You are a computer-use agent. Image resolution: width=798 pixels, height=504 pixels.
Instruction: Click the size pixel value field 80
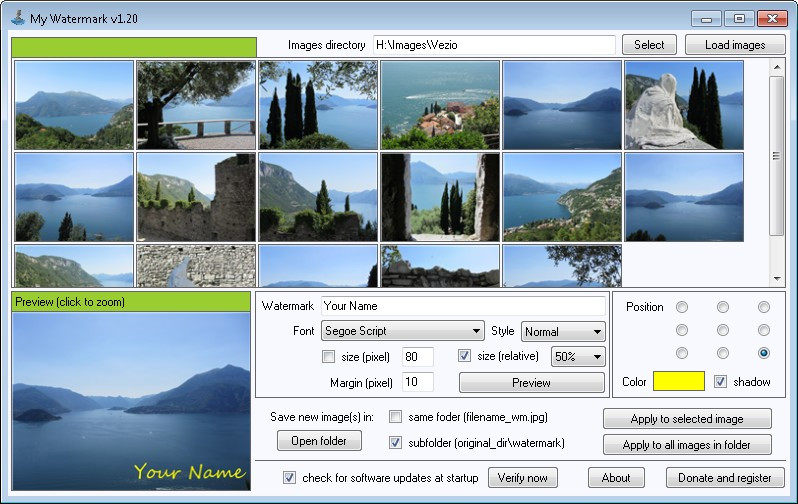tap(417, 357)
